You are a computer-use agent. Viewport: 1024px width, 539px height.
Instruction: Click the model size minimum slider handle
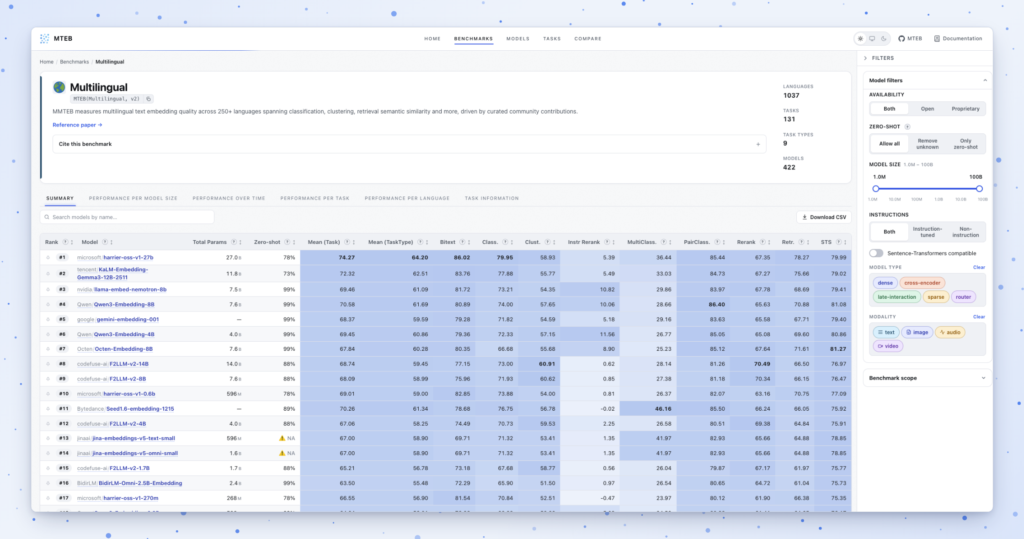point(876,189)
